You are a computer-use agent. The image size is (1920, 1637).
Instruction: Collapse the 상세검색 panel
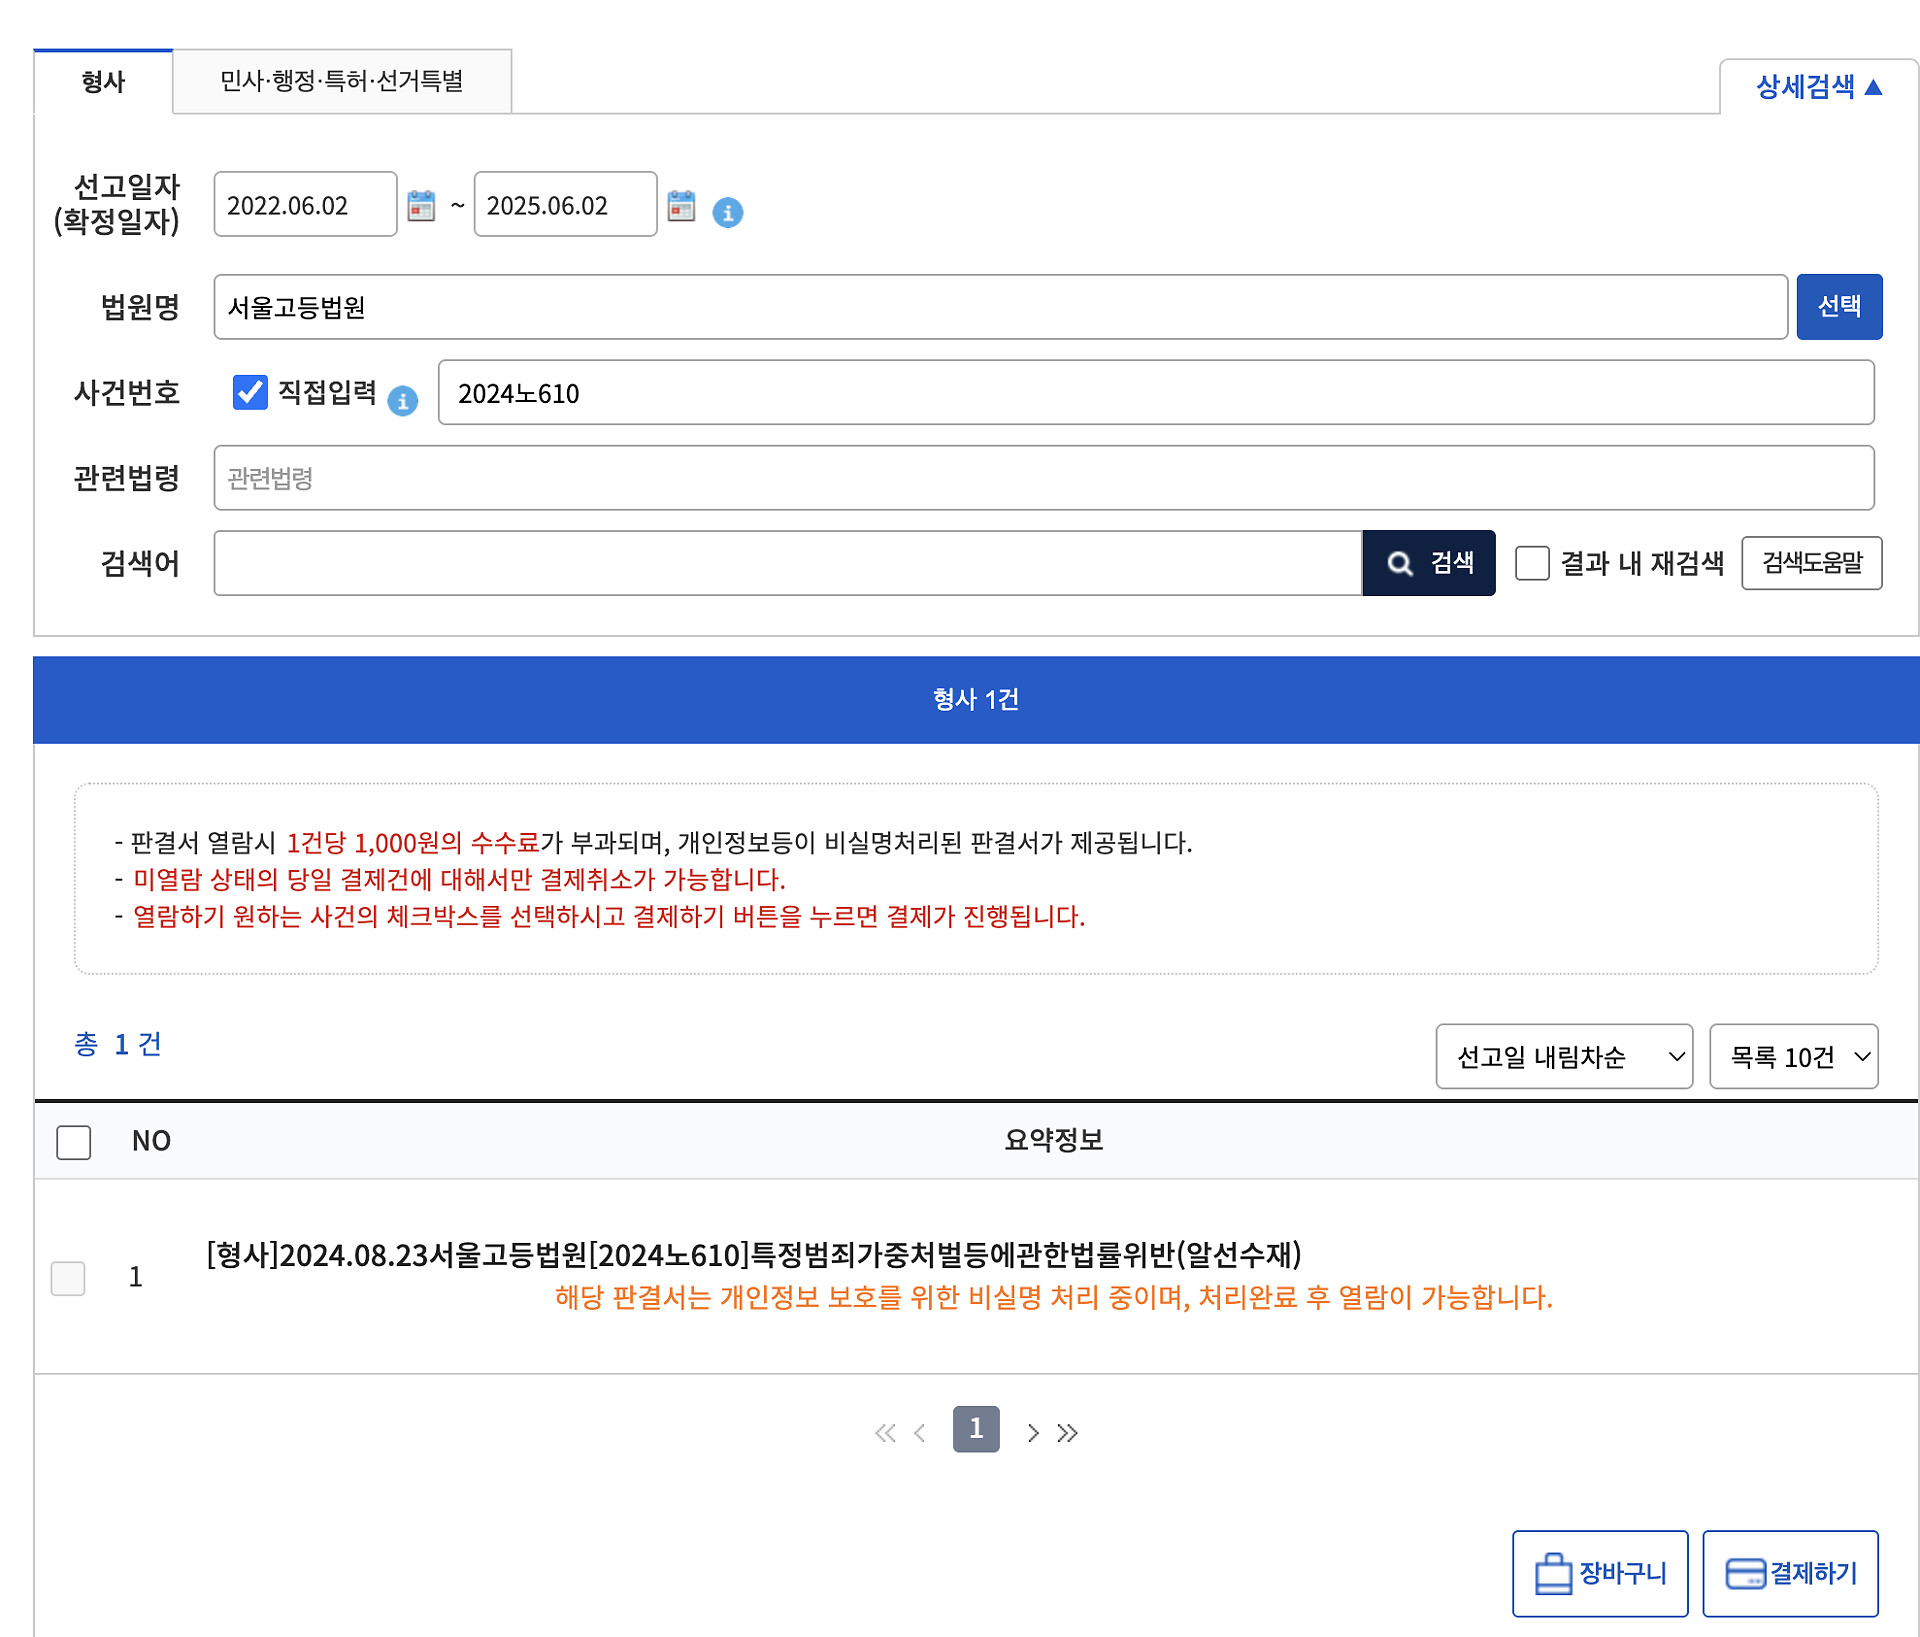click(x=1818, y=87)
